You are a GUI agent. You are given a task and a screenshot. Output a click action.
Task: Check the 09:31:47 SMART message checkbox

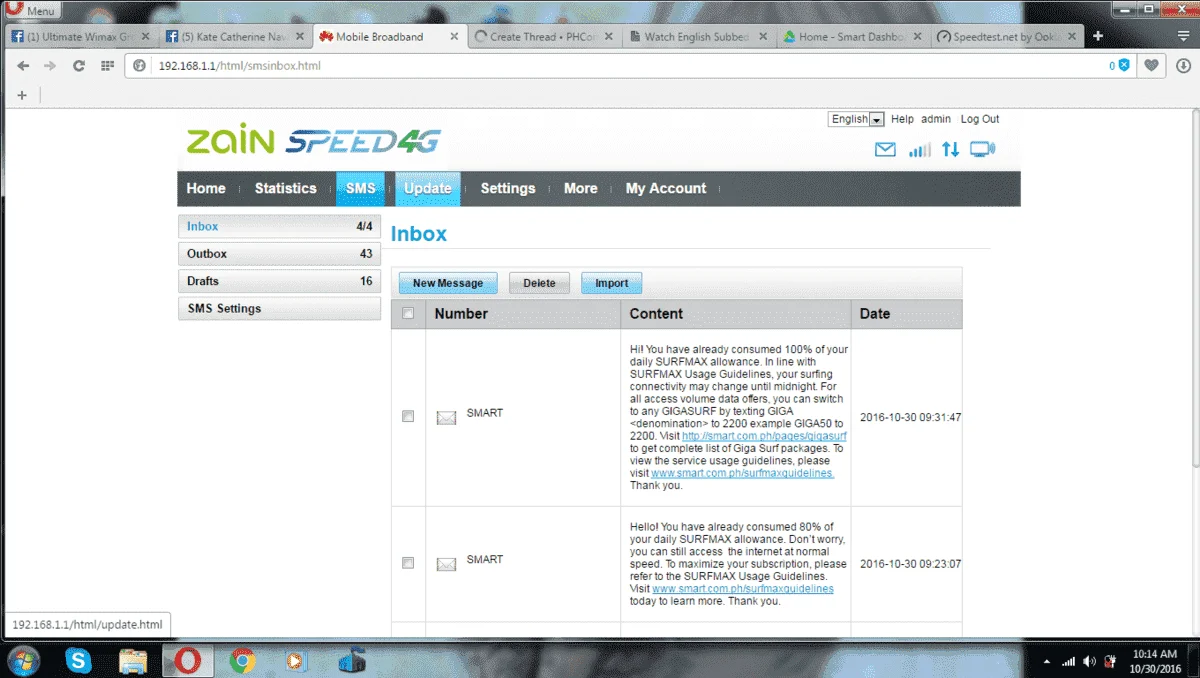coord(408,416)
